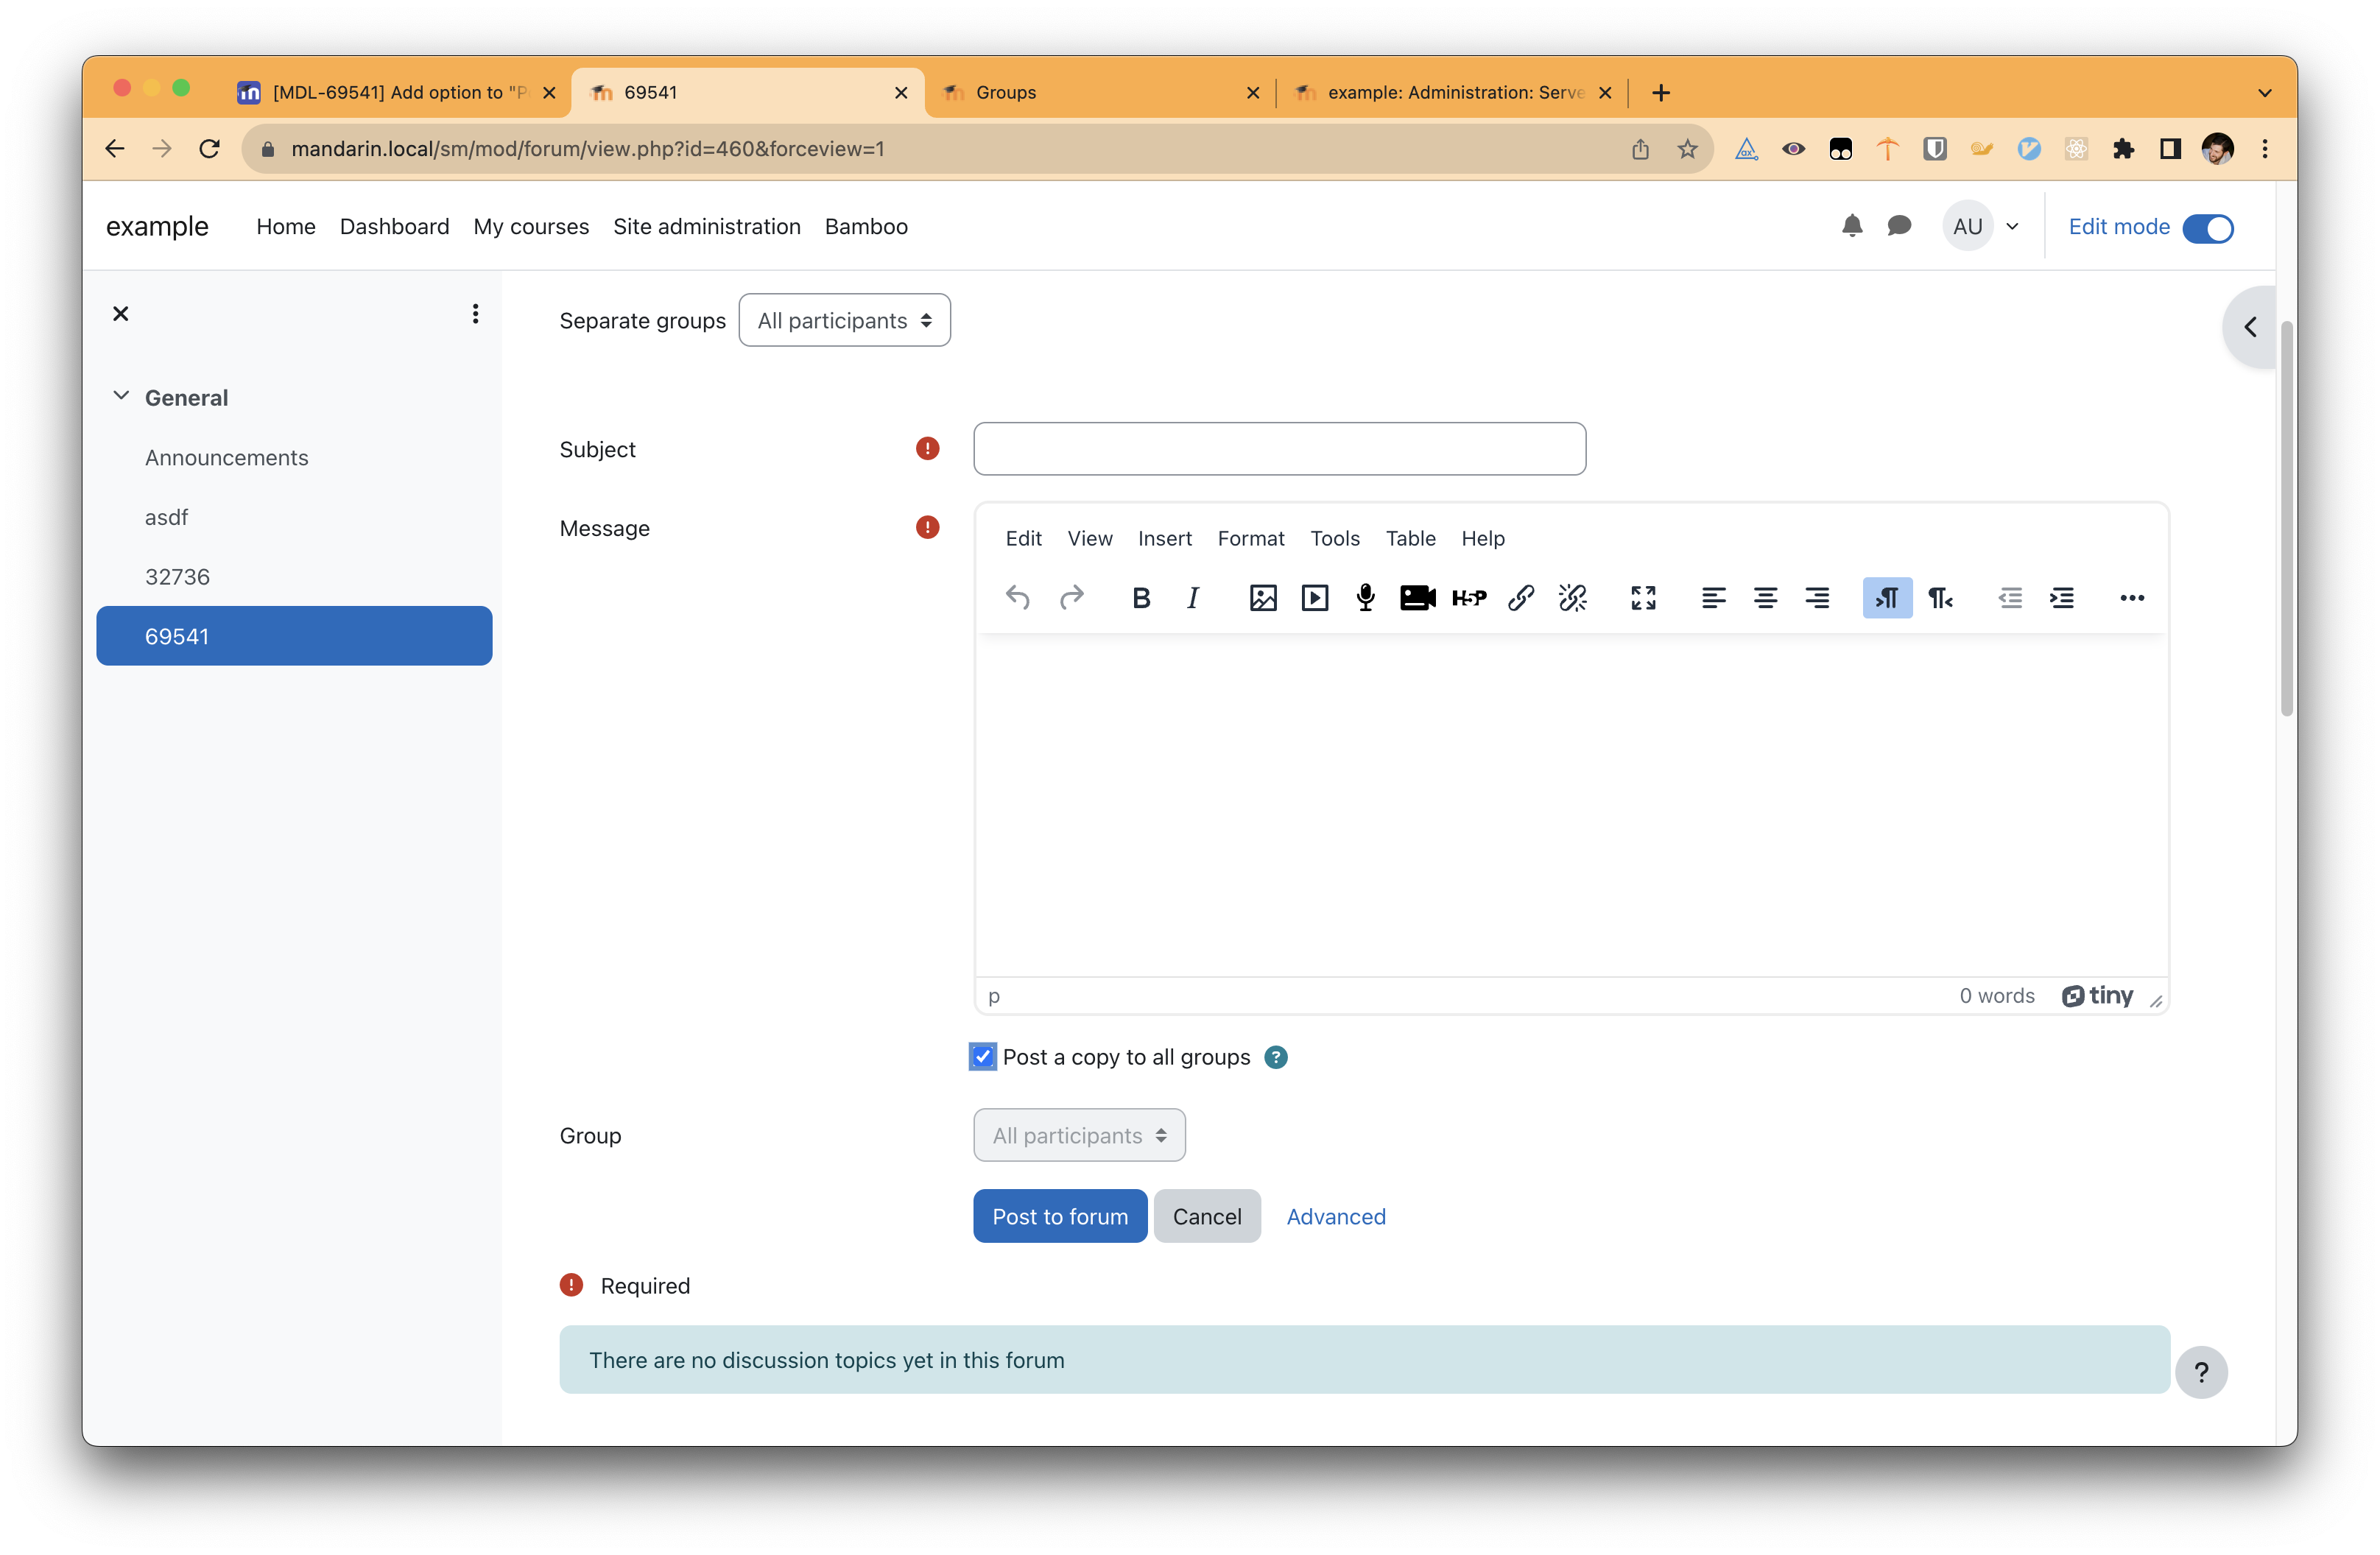The width and height of the screenshot is (2380, 1555).
Task: Open browser tab search chevron
Action: click(2264, 92)
